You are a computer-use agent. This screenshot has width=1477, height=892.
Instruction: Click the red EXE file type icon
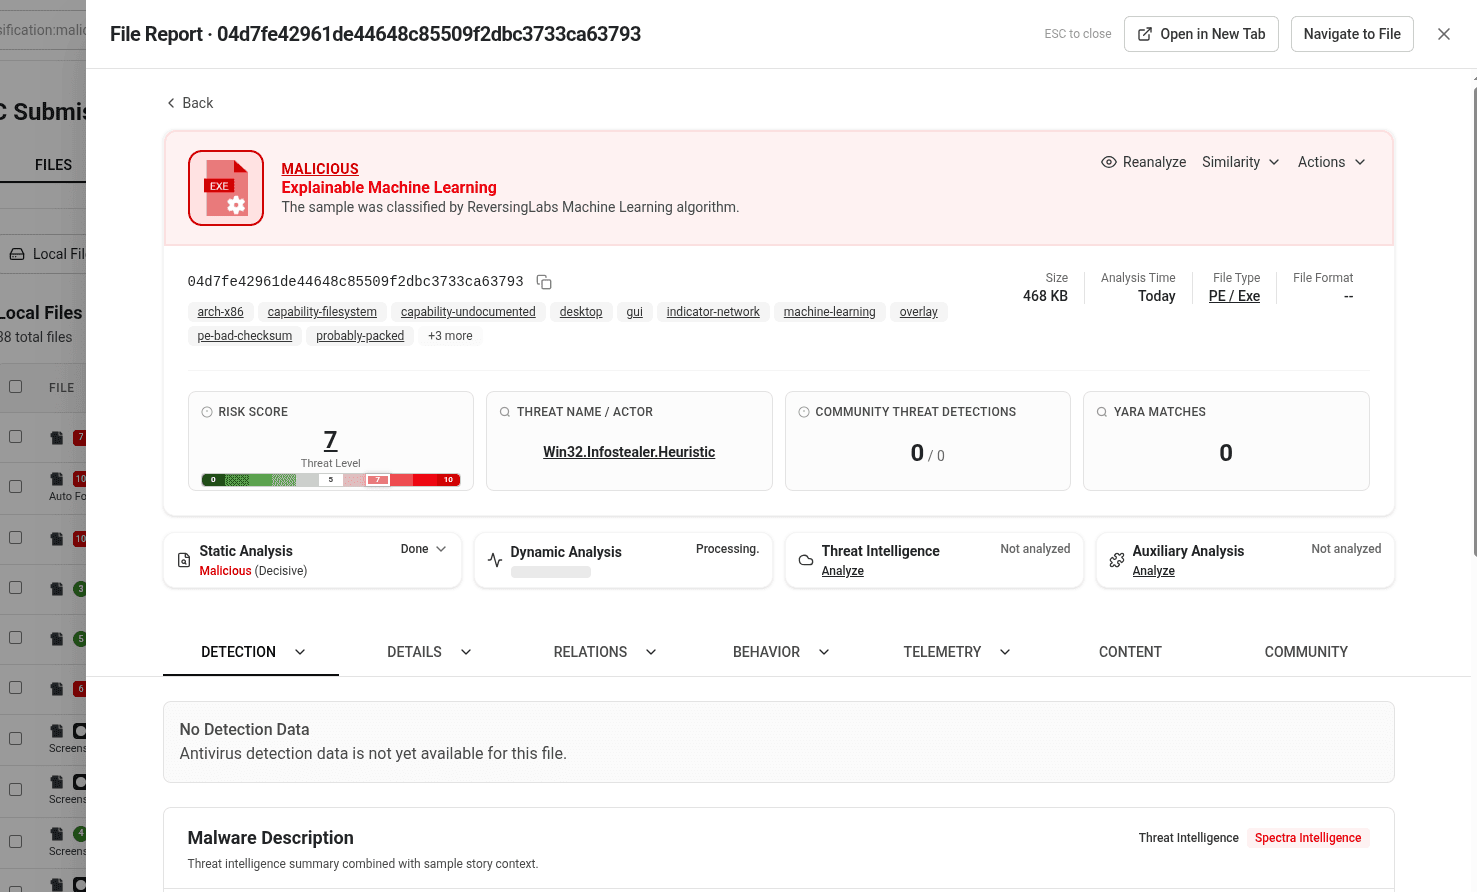click(x=226, y=188)
